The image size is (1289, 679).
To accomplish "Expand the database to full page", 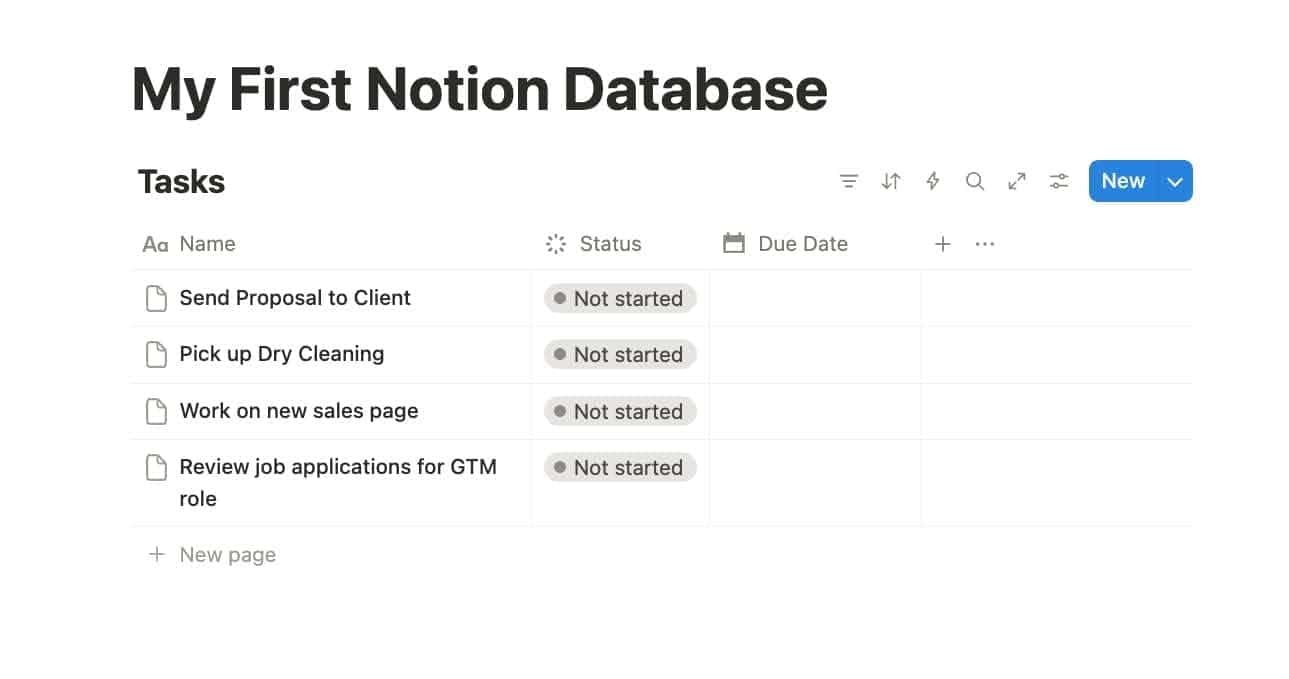I will pyautogui.click(x=1016, y=181).
